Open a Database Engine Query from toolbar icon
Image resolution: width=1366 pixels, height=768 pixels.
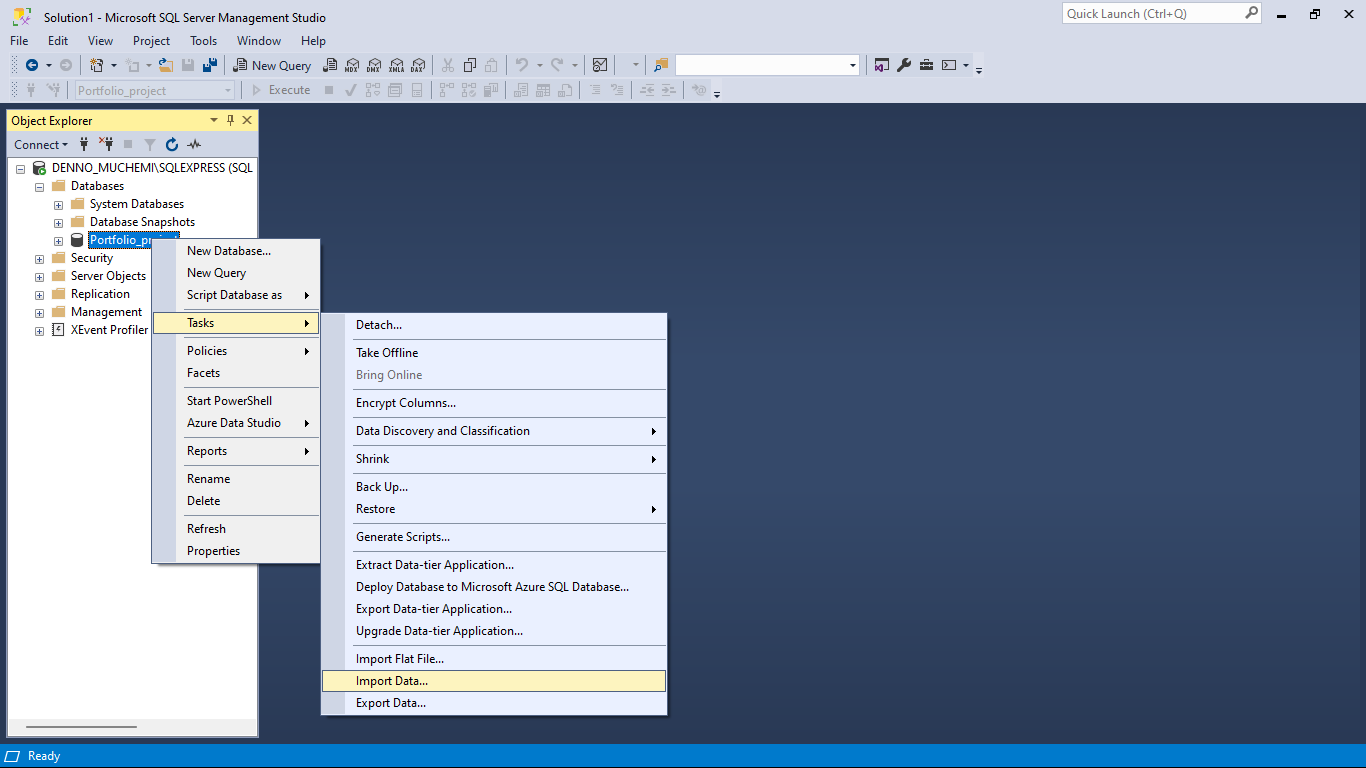pyautogui.click(x=329, y=65)
